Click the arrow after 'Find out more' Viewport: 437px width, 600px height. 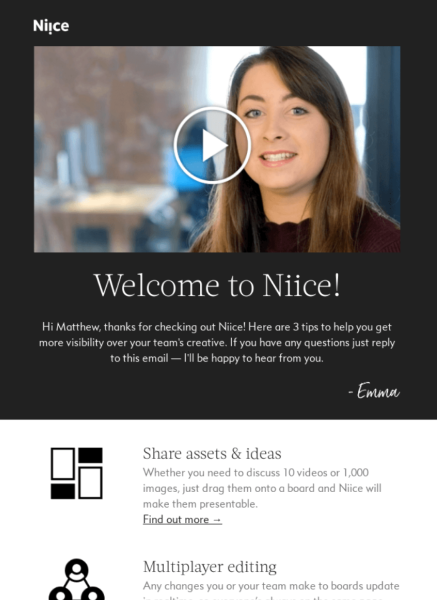217,520
